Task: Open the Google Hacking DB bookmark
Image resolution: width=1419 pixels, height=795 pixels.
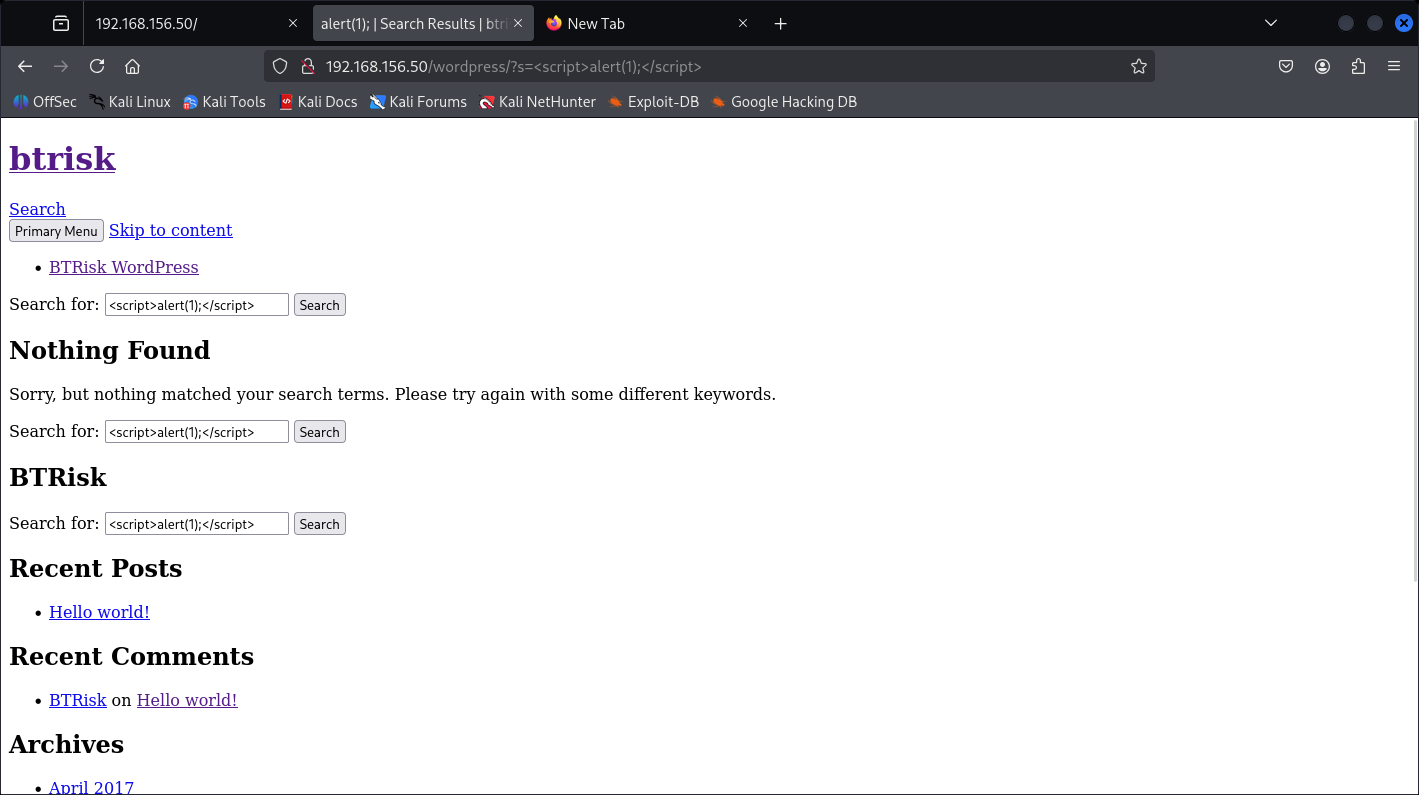Action: [784, 102]
